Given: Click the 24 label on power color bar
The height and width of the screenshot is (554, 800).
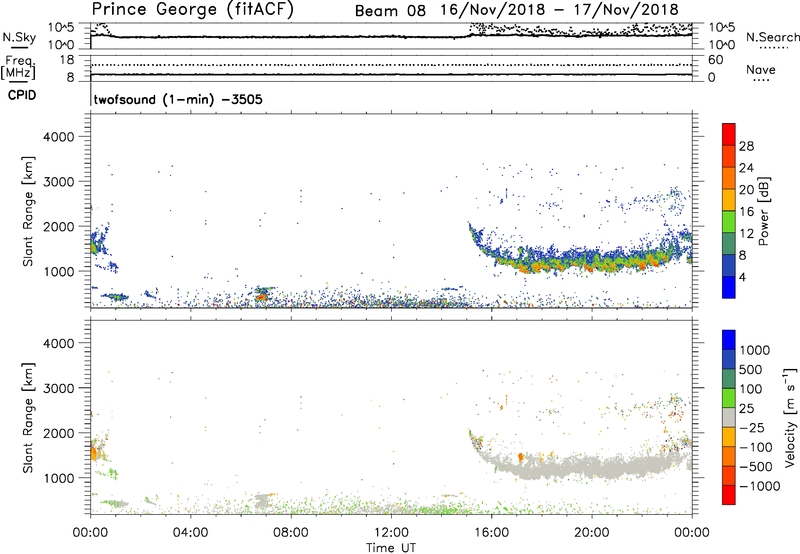Looking at the screenshot, I should click(x=746, y=168).
